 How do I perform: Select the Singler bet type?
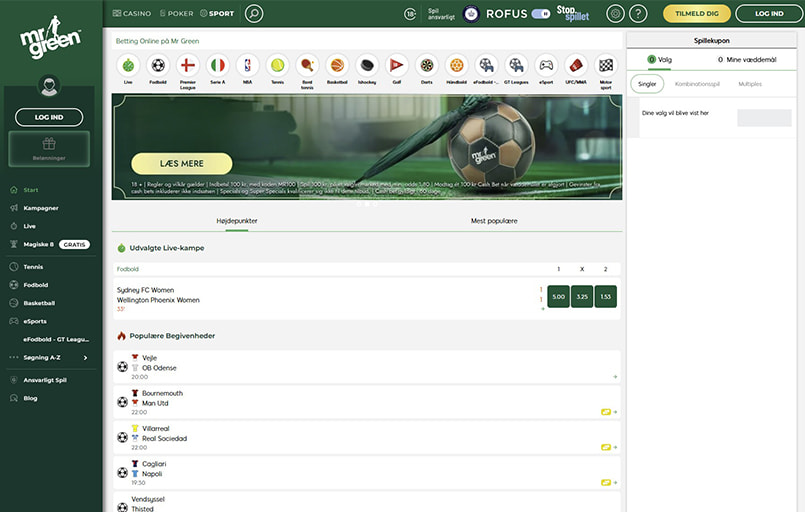(x=647, y=84)
